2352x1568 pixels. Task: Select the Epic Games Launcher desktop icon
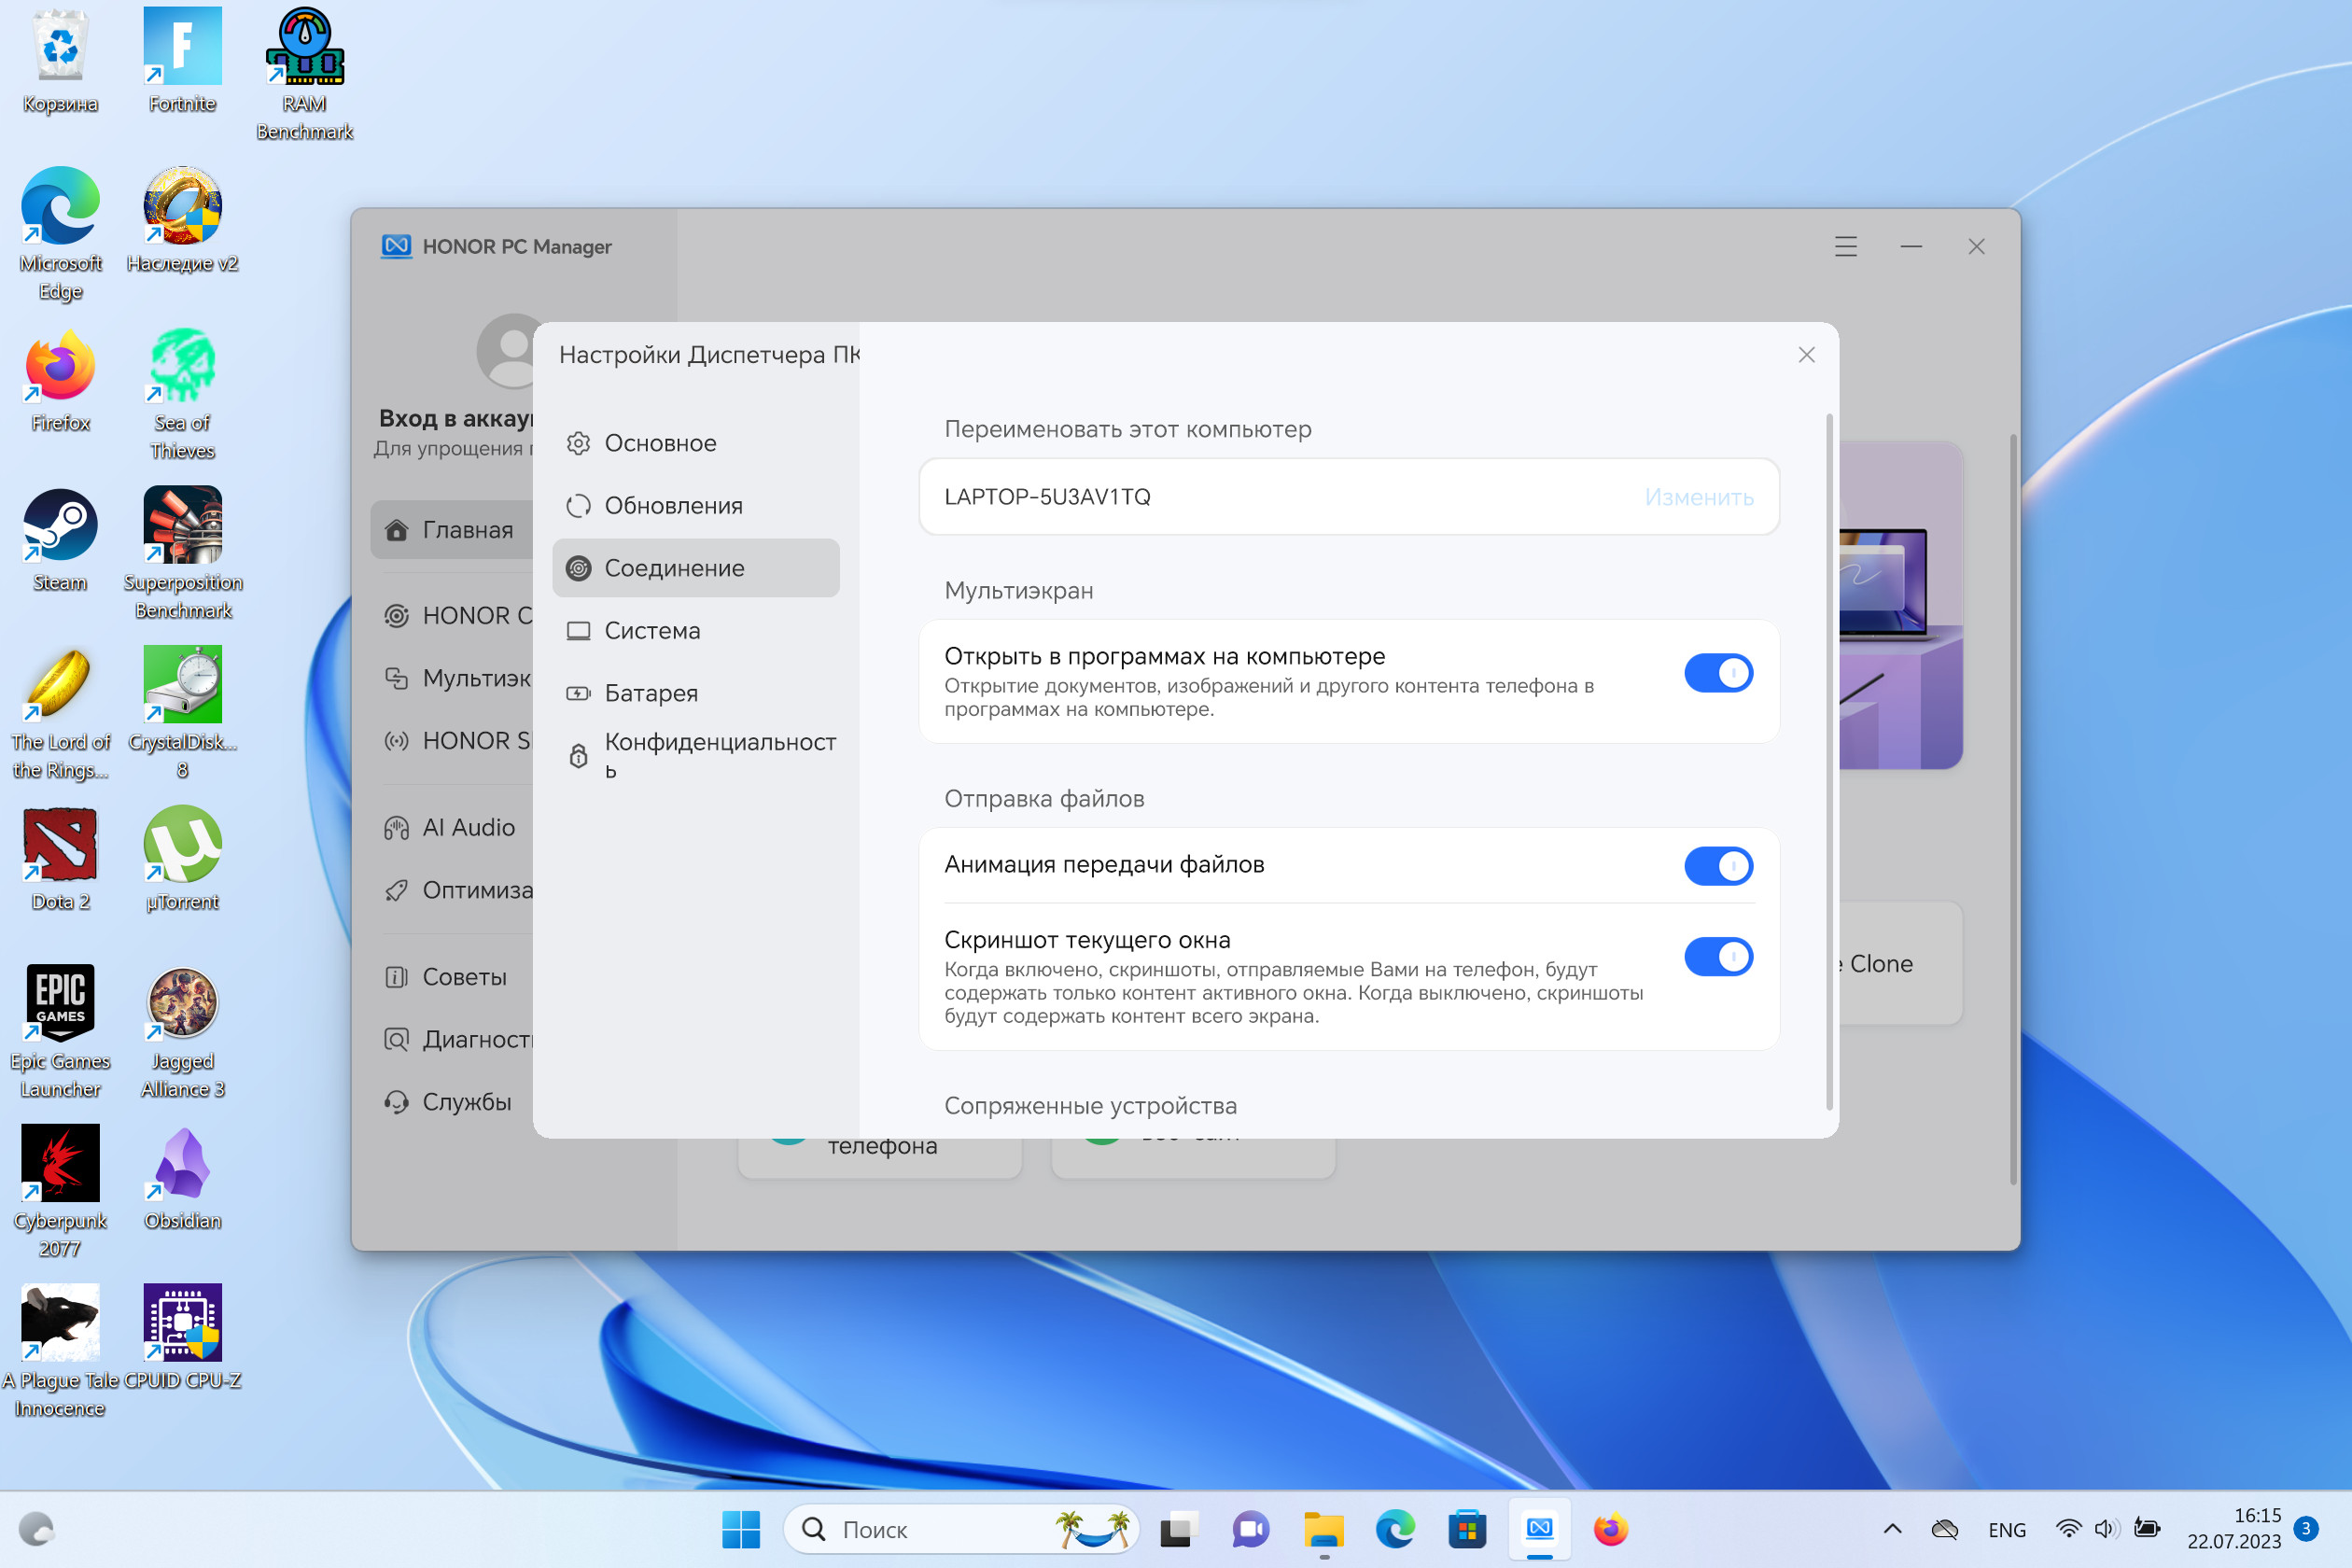click(60, 1033)
